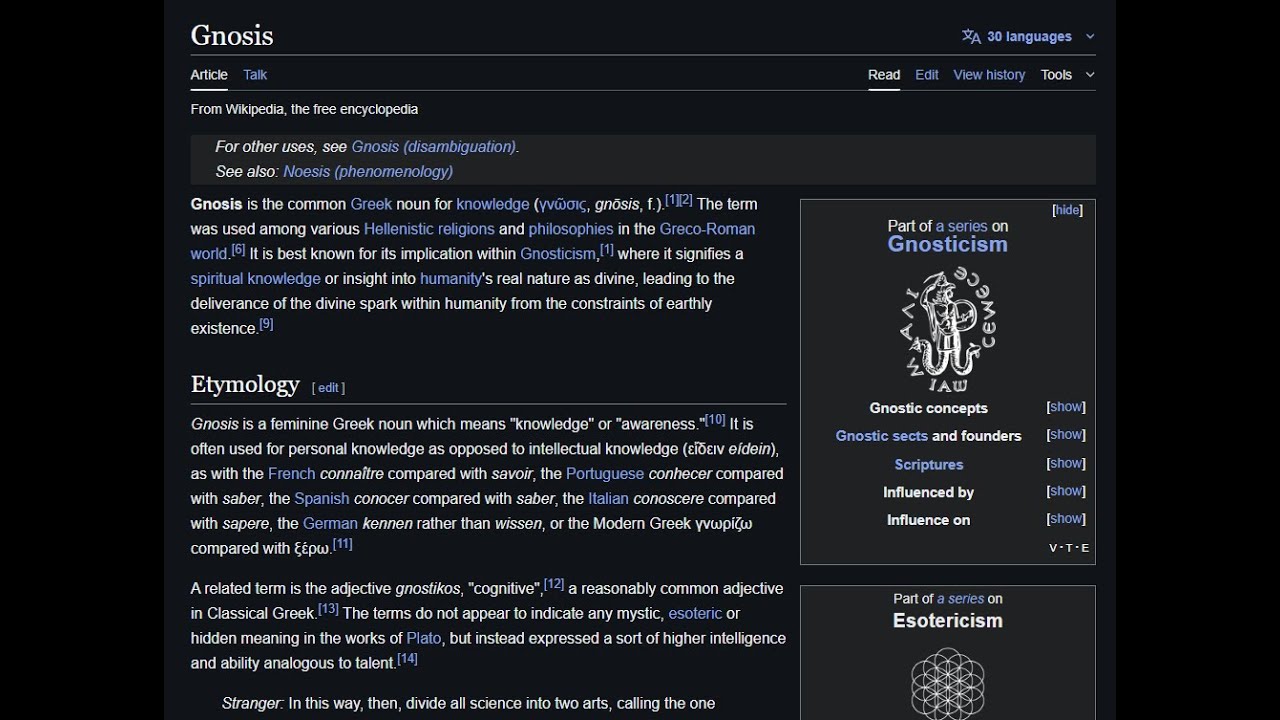The image size is (1280, 720).
Task: Select the Read tab
Action: (884, 75)
